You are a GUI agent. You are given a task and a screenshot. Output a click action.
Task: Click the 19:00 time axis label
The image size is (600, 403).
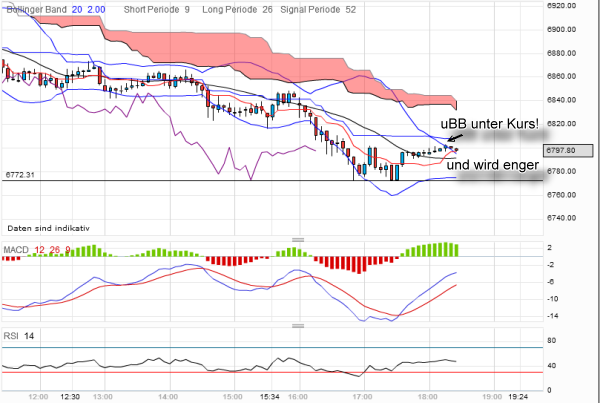[492, 396]
